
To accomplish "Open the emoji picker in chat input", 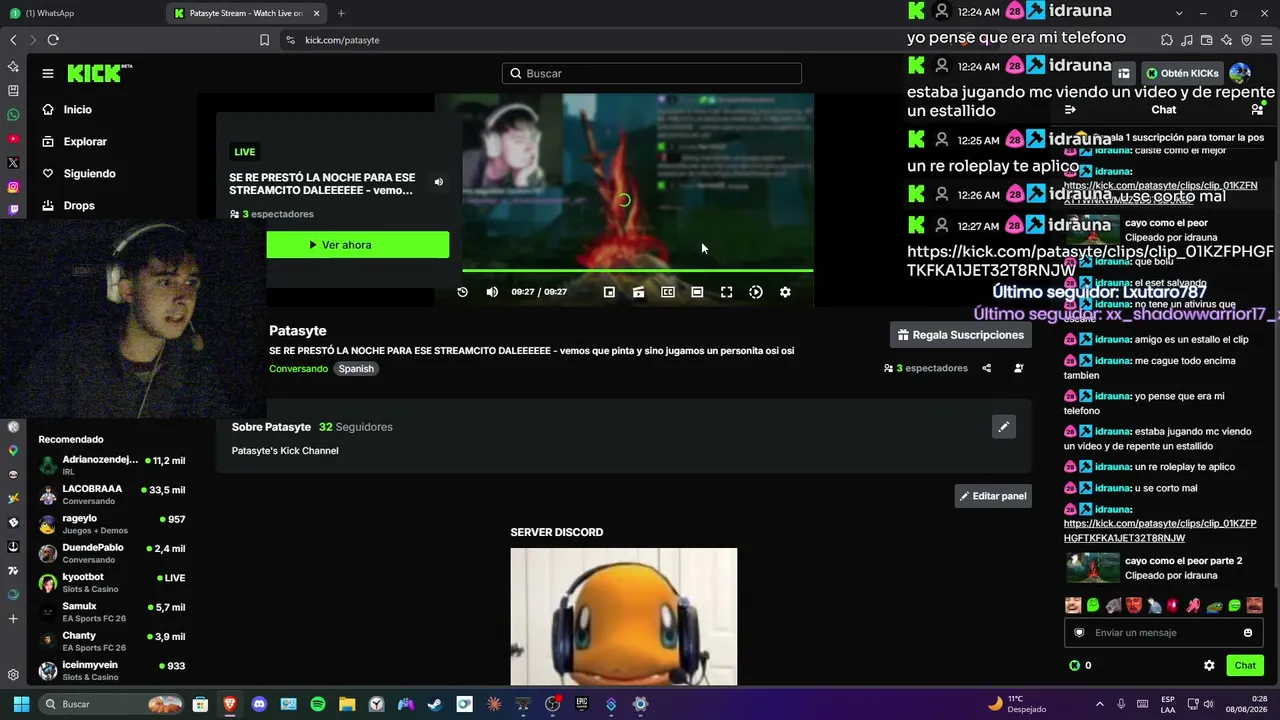I will (1248, 633).
